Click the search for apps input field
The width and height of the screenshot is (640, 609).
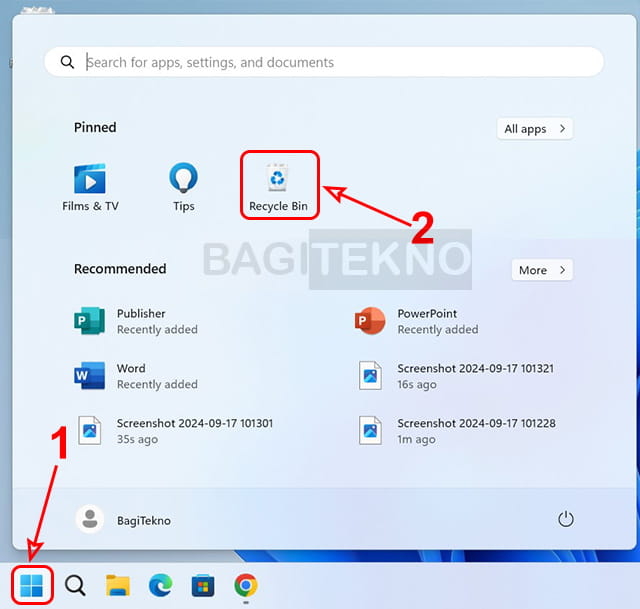(x=324, y=62)
